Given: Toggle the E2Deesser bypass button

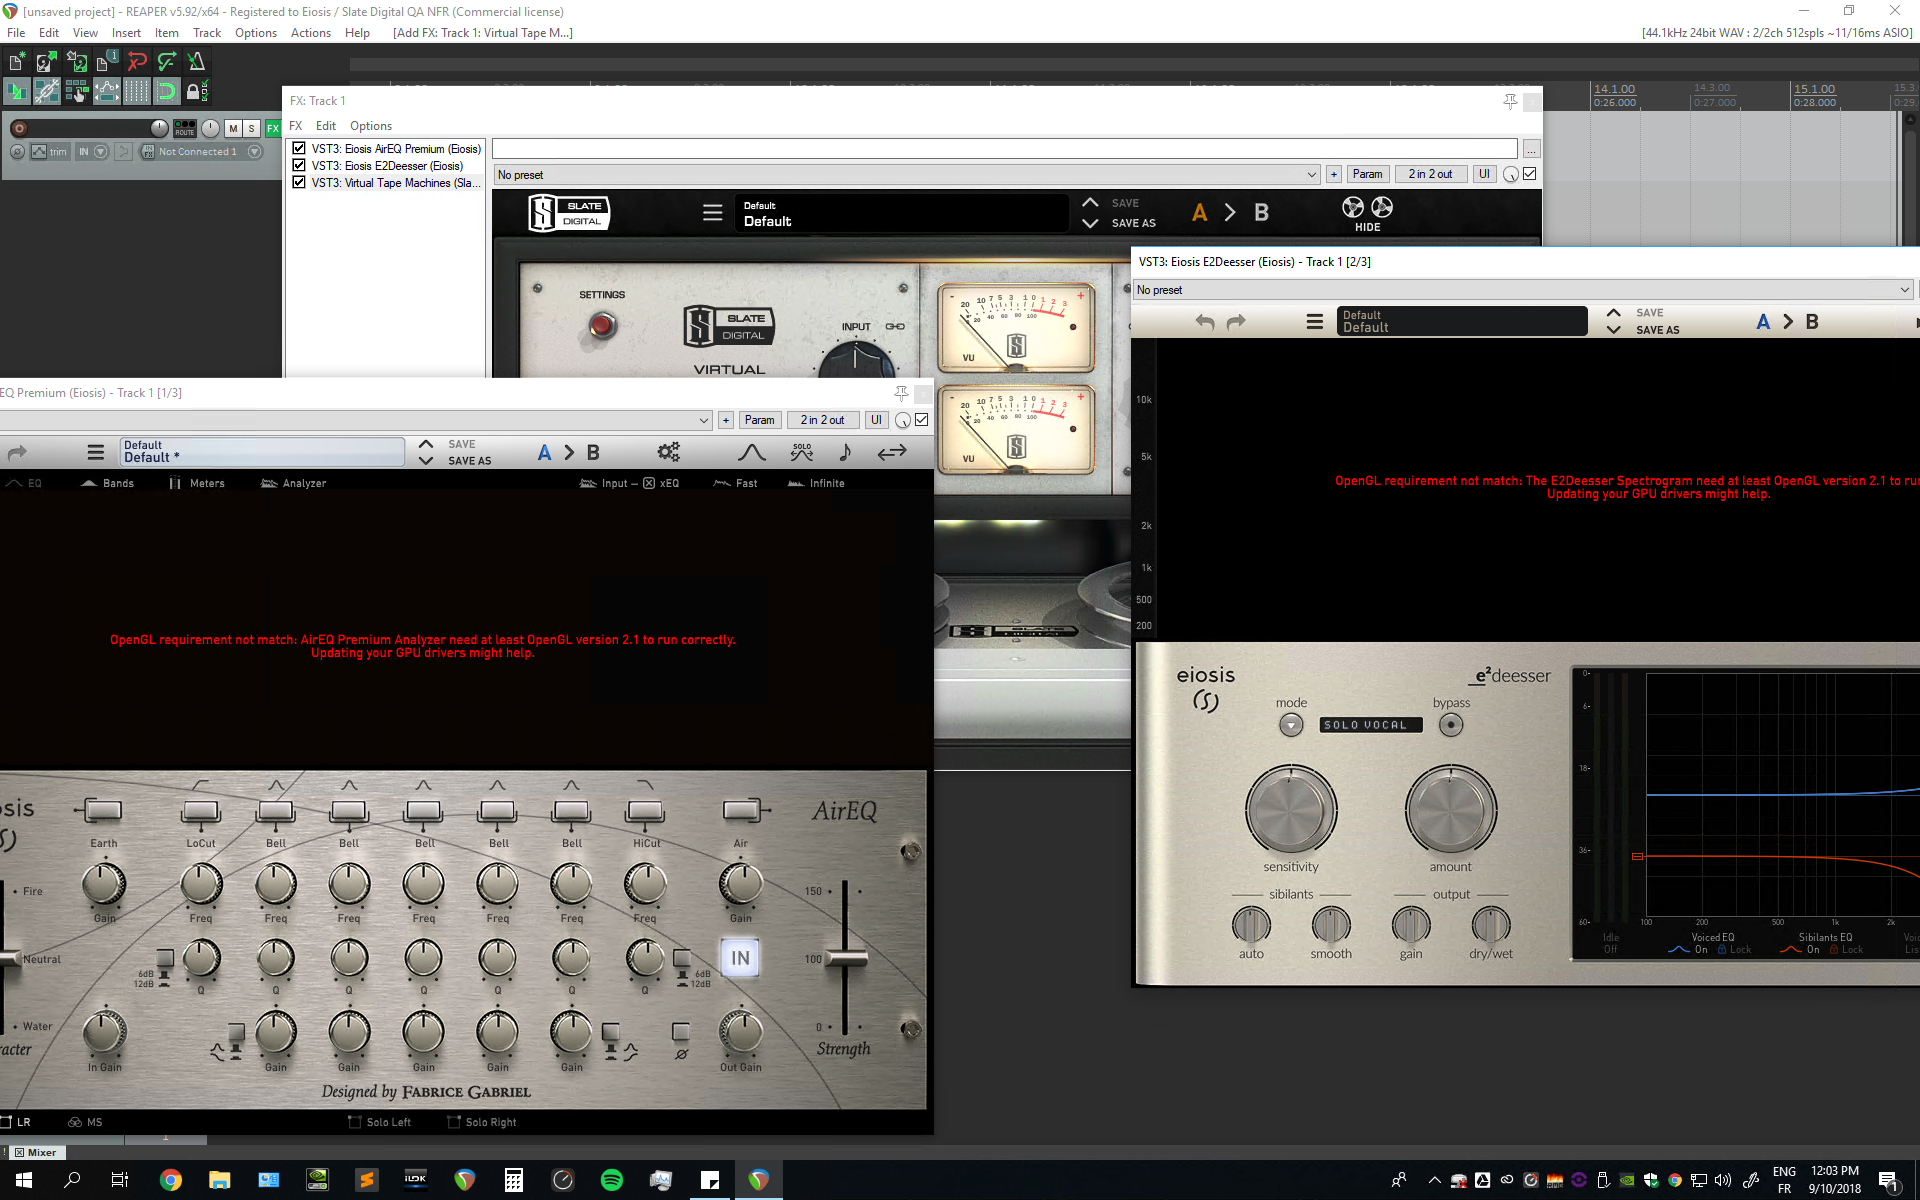Looking at the screenshot, I should pos(1450,725).
